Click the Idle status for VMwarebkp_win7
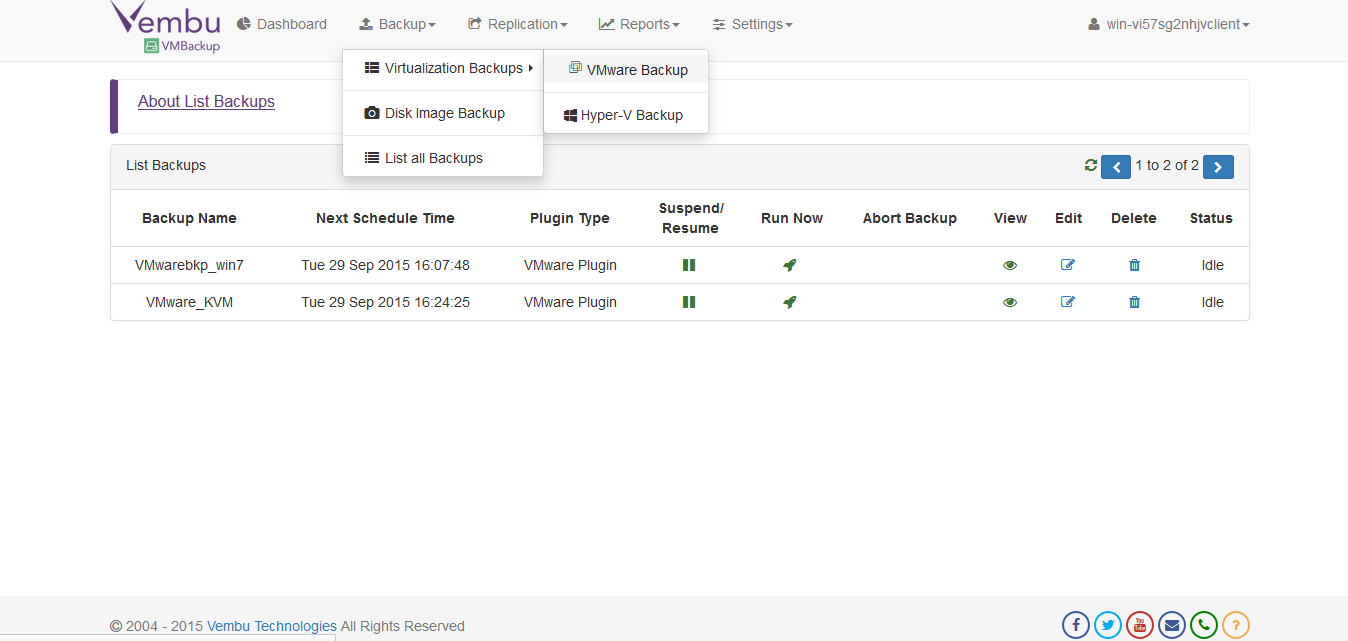Viewport: 1348px width, 641px height. click(1212, 265)
